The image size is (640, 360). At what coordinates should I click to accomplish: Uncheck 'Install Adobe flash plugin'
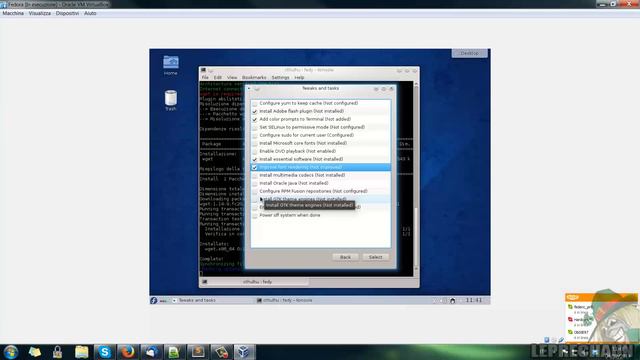[x=255, y=111]
